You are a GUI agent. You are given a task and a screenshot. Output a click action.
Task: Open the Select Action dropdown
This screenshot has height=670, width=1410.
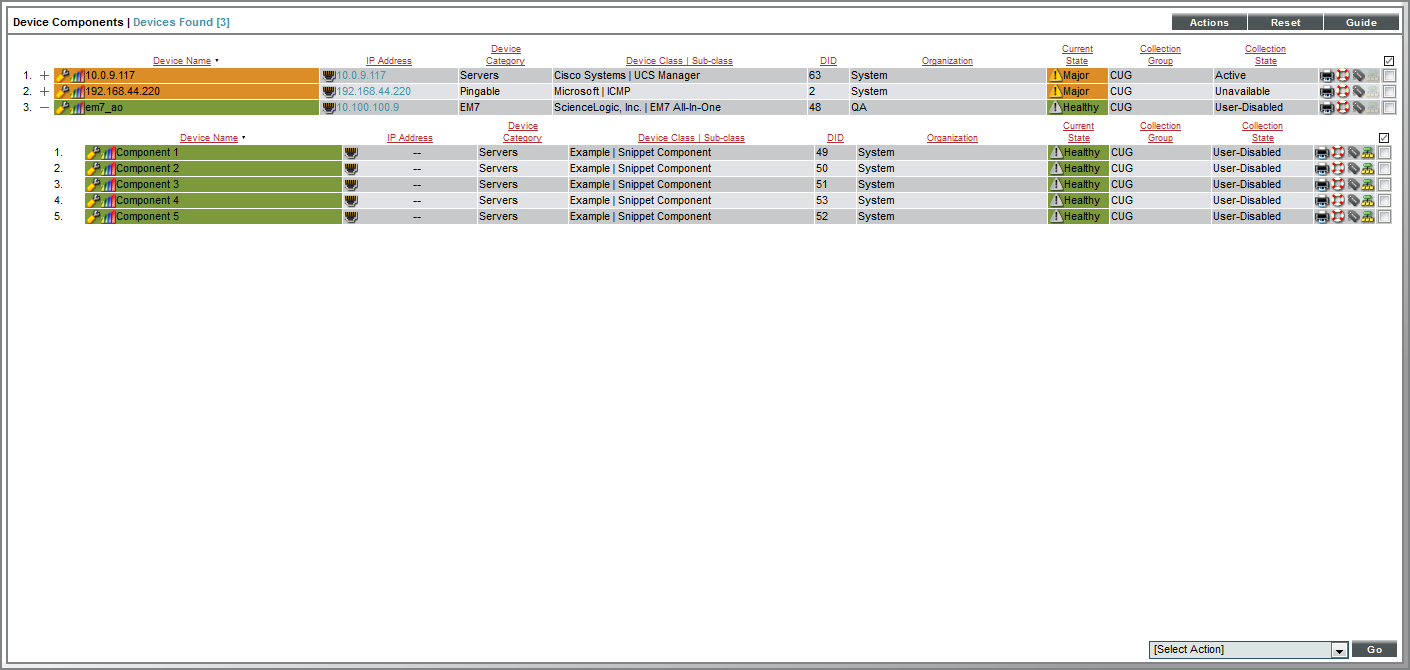pyautogui.click(x=1248, y=650)
